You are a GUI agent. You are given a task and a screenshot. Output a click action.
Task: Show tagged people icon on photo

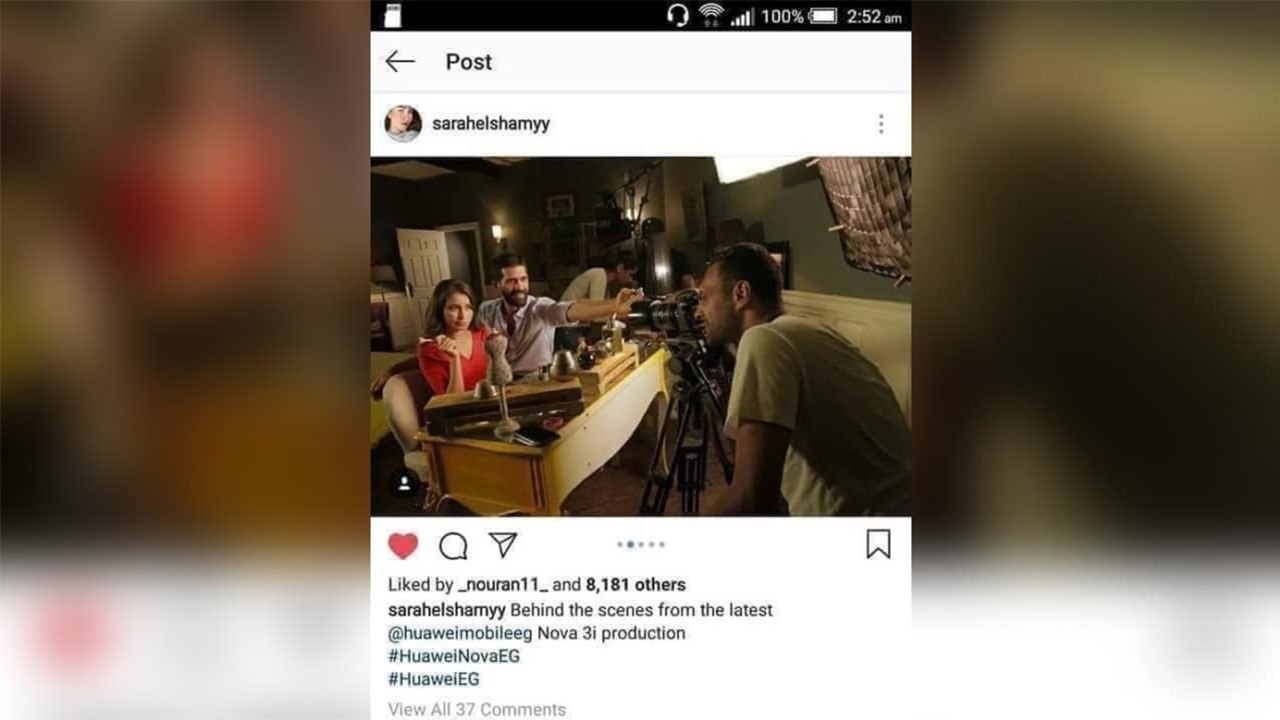pyautogui.click(x=404, y=484)
